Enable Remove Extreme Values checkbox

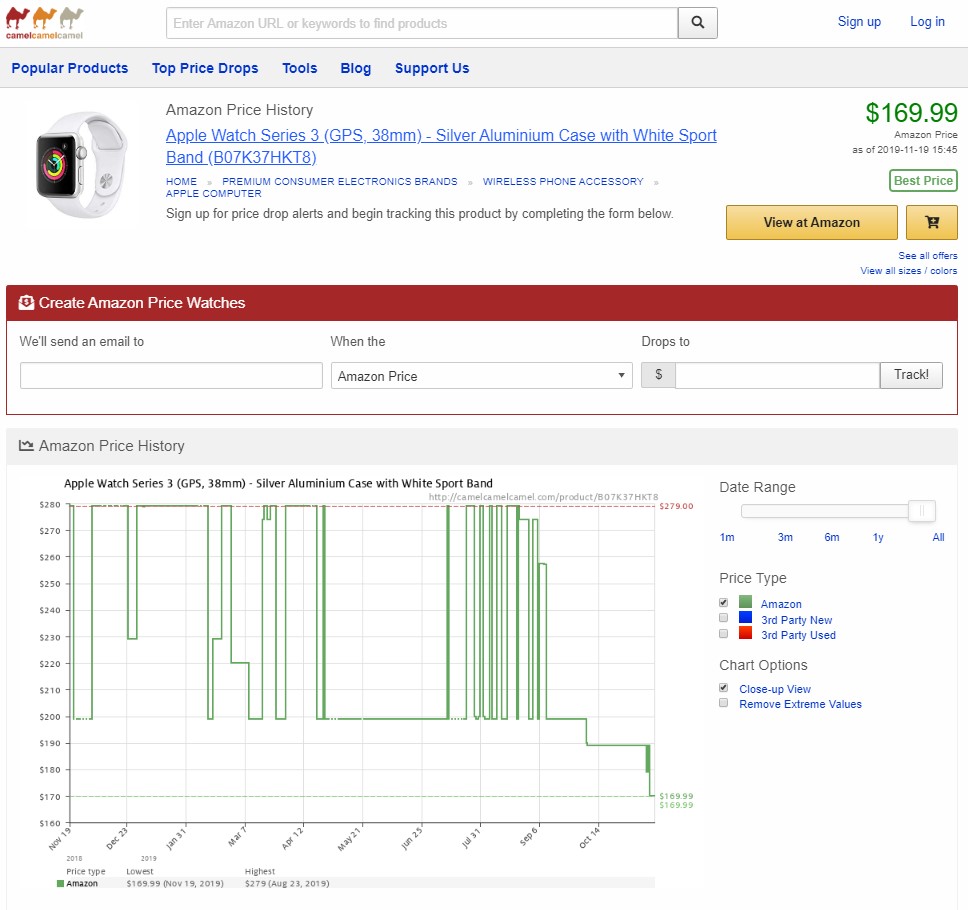click(724, 703)
